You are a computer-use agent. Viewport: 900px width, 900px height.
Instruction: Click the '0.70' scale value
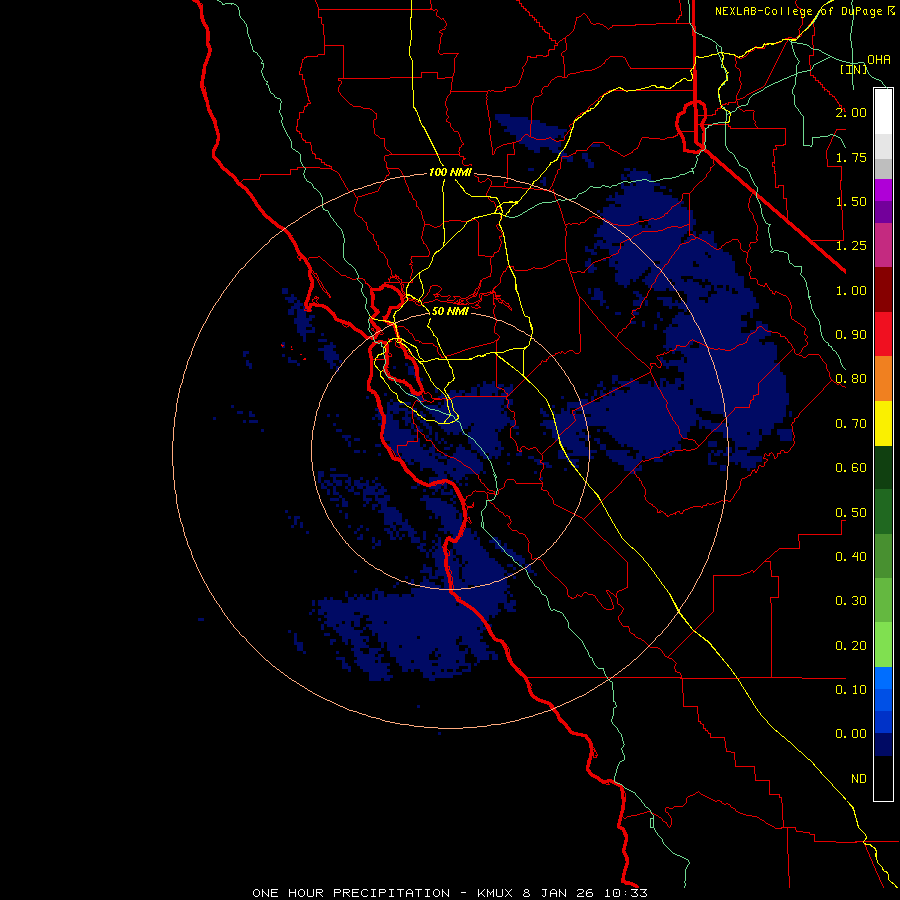click(851, 424)
